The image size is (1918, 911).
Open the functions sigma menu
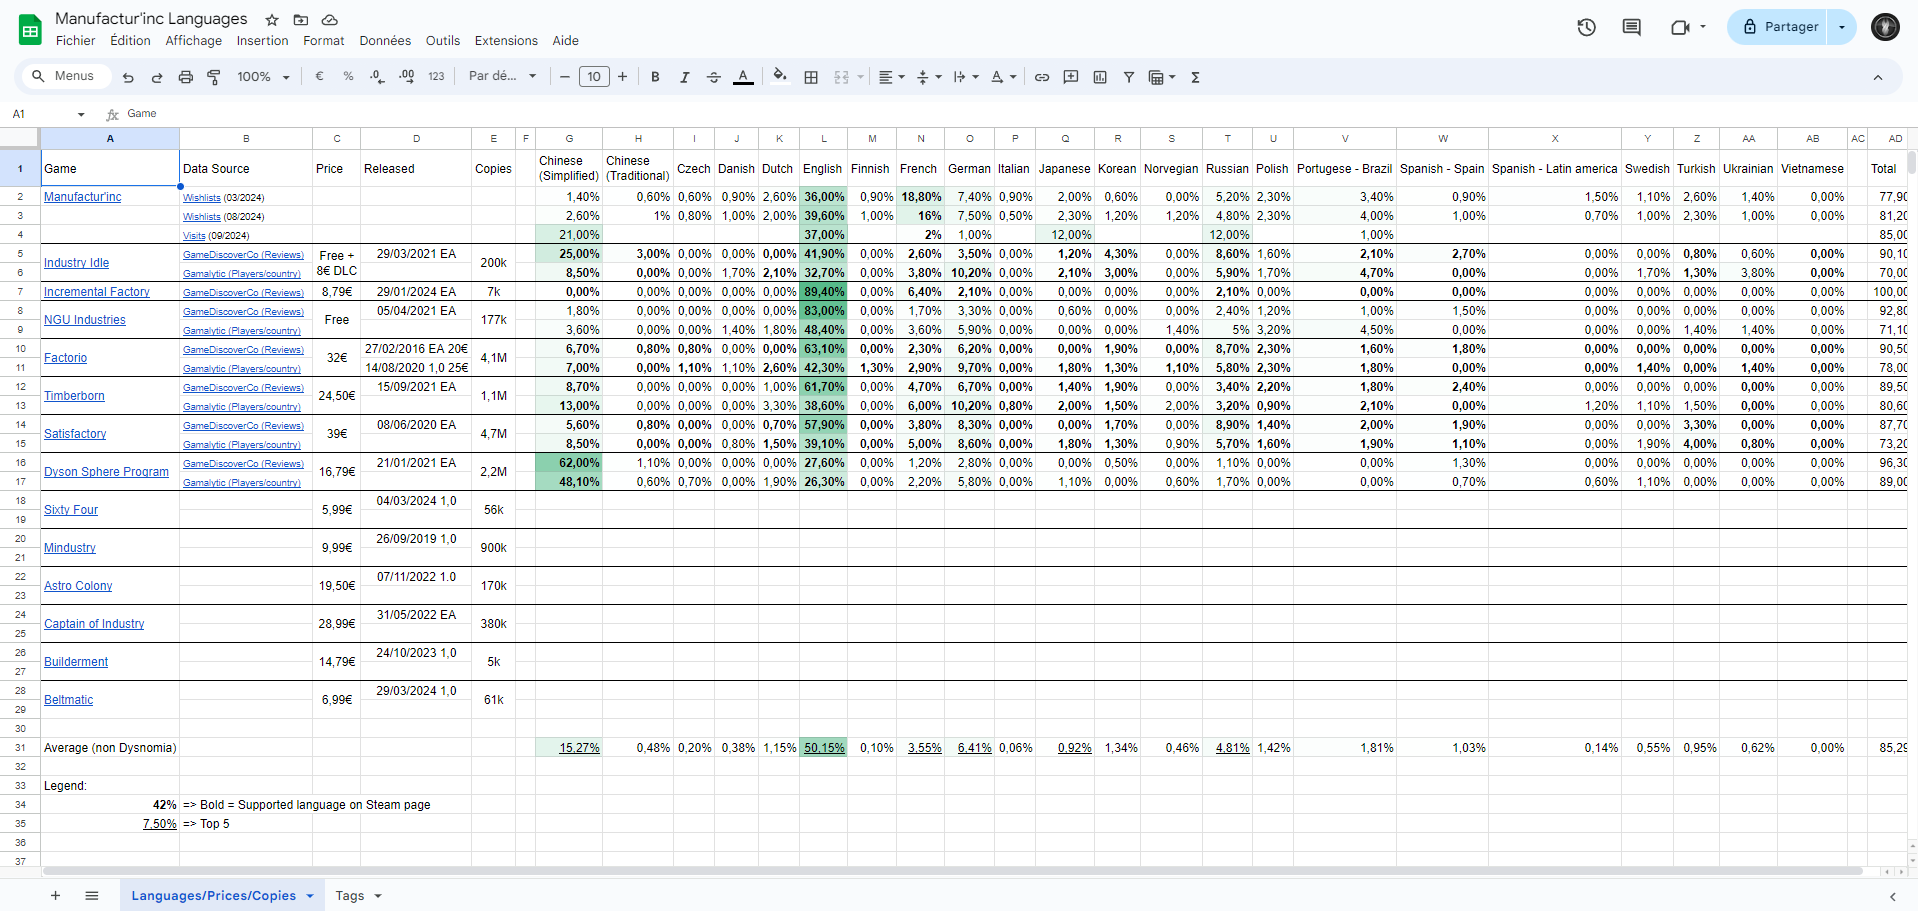click(x=1195, y=77)
